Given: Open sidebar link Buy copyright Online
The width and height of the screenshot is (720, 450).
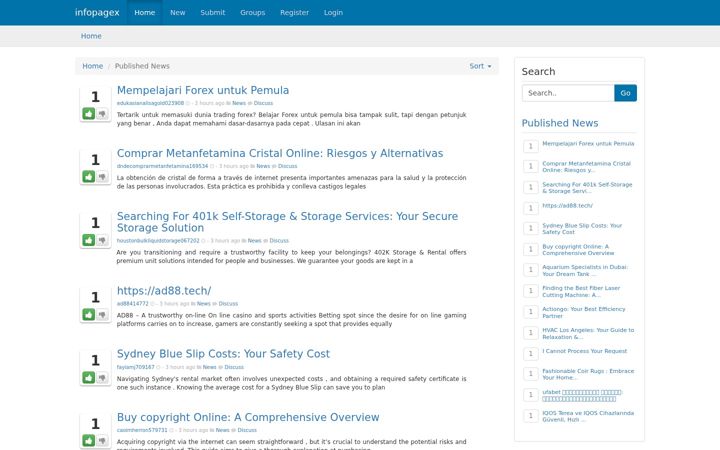Looking at the screenshot, I should [x=578, y=250].
